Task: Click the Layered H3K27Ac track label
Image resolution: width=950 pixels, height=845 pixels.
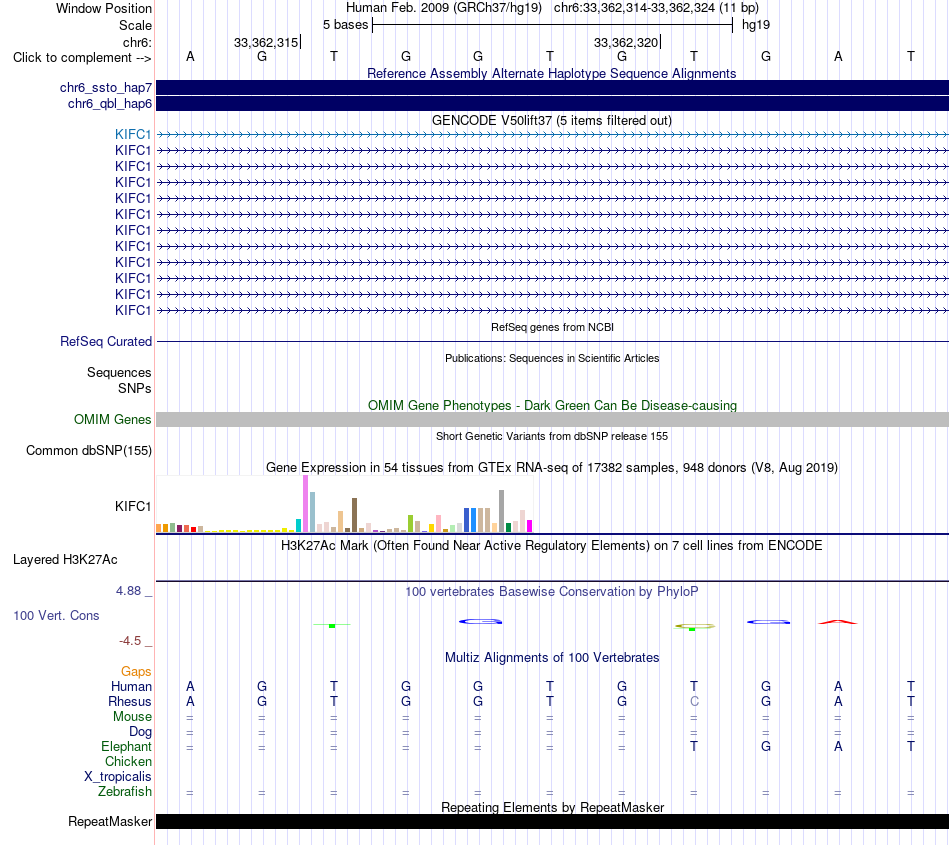Action: (x=65, y=560)
